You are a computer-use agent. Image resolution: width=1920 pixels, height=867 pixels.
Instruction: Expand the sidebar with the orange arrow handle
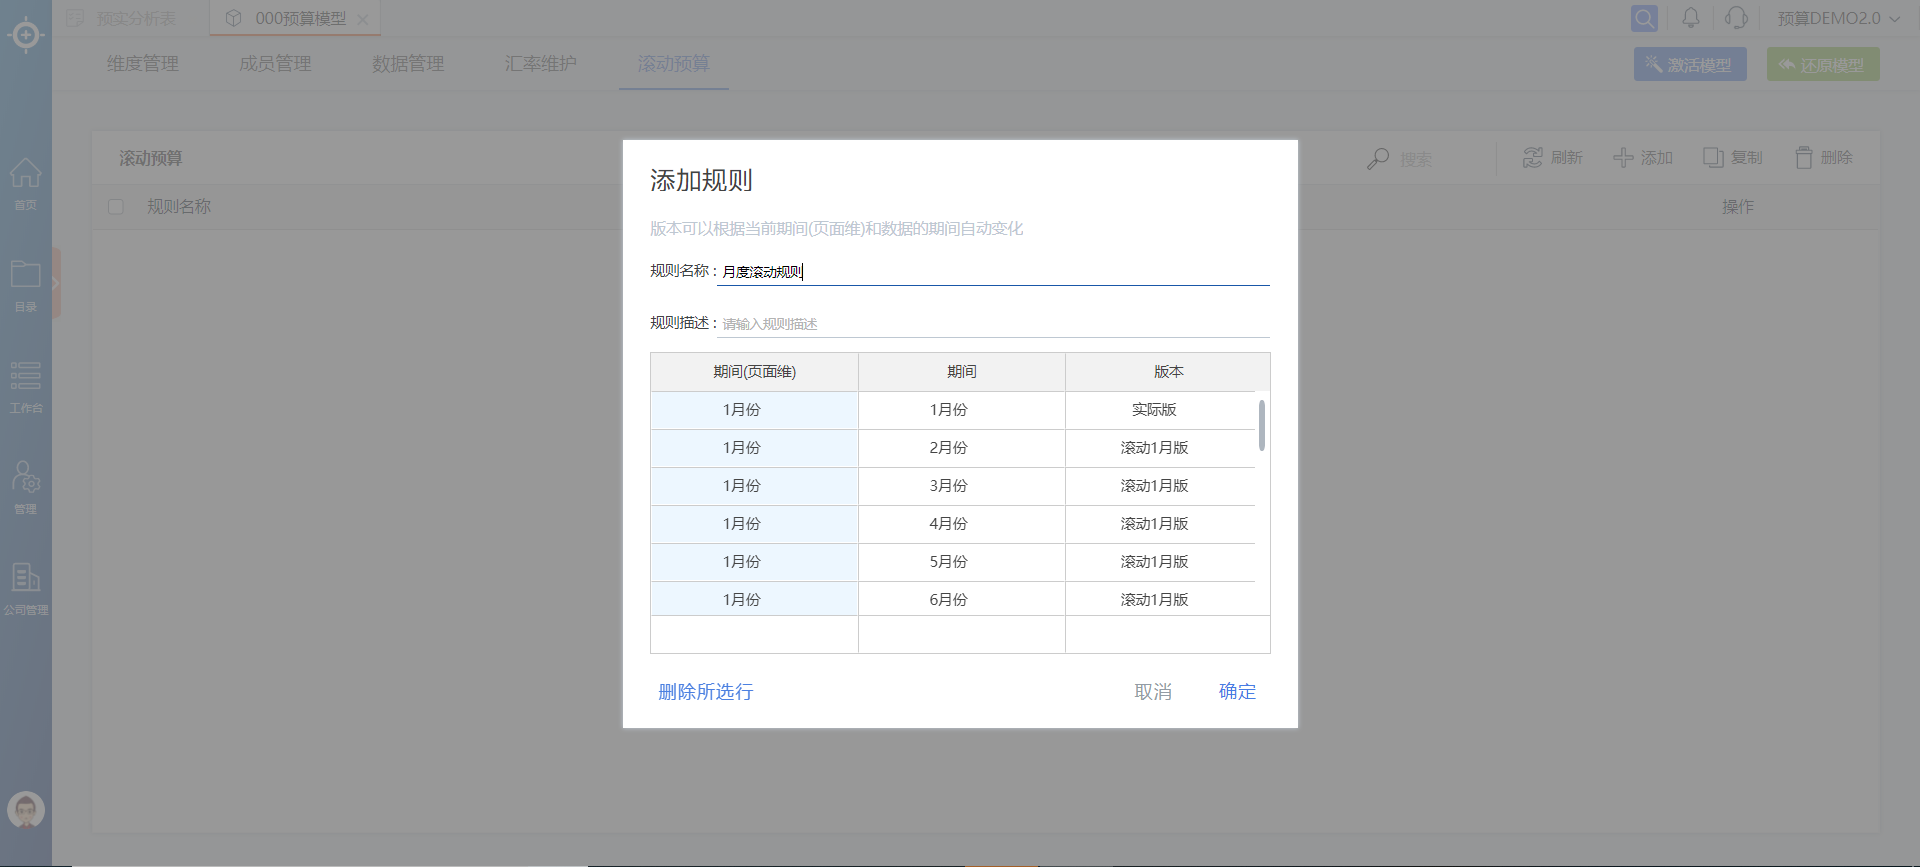point(56,283)
